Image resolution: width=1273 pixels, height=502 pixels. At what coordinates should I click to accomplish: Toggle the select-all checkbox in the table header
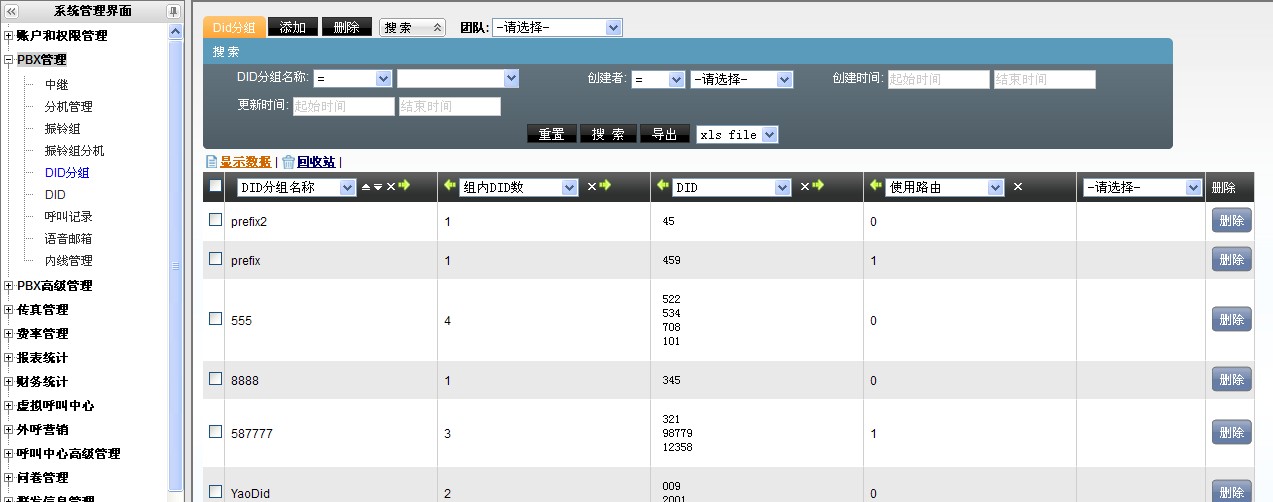point(215,186)
